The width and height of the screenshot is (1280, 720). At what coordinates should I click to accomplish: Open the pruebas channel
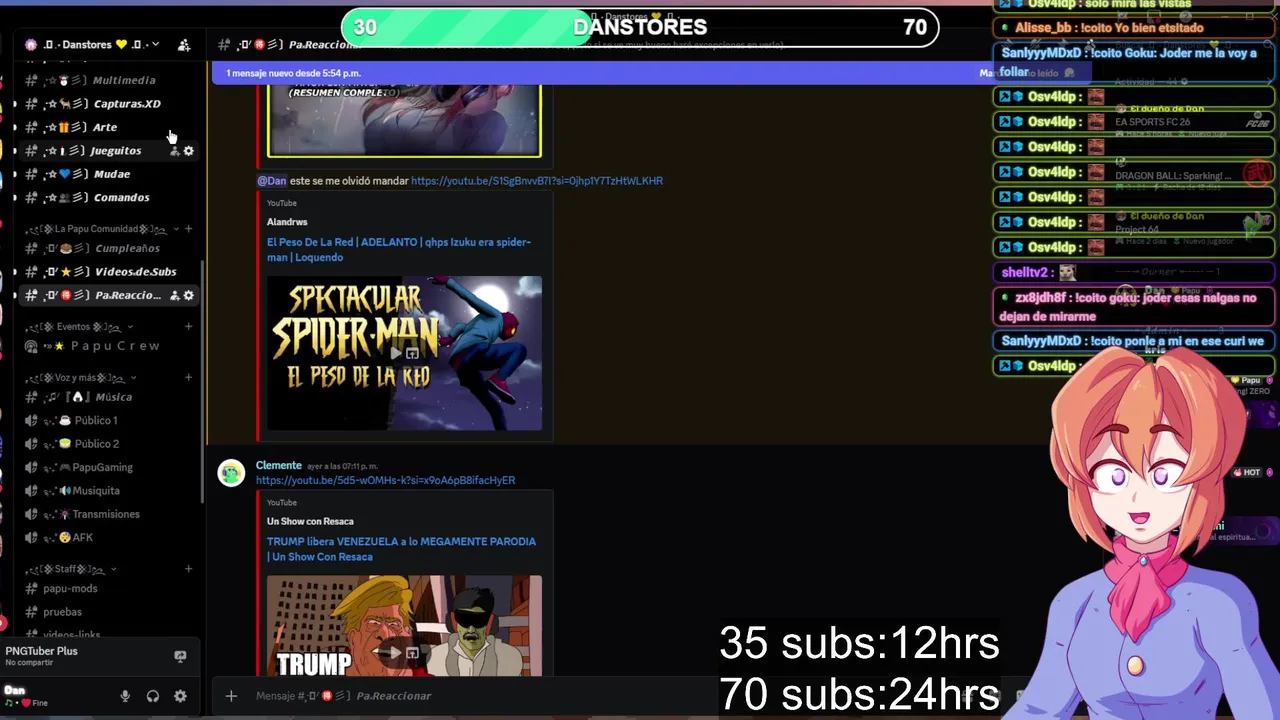tap(108, 612)
